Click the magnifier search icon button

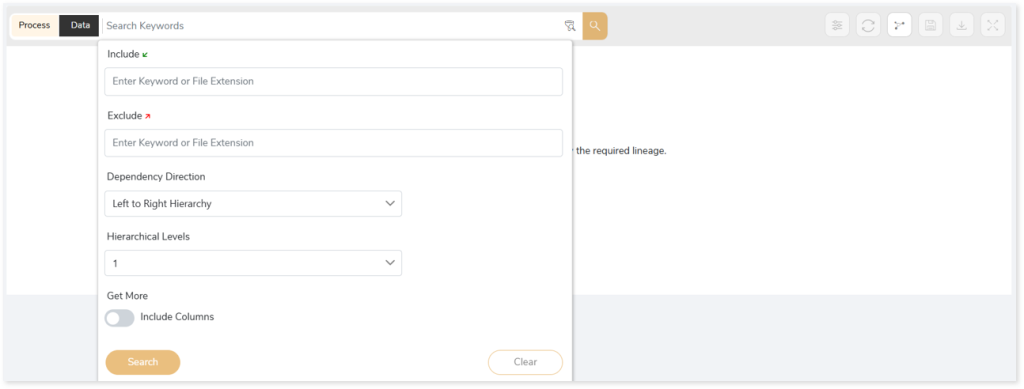[x=594, y=26]
